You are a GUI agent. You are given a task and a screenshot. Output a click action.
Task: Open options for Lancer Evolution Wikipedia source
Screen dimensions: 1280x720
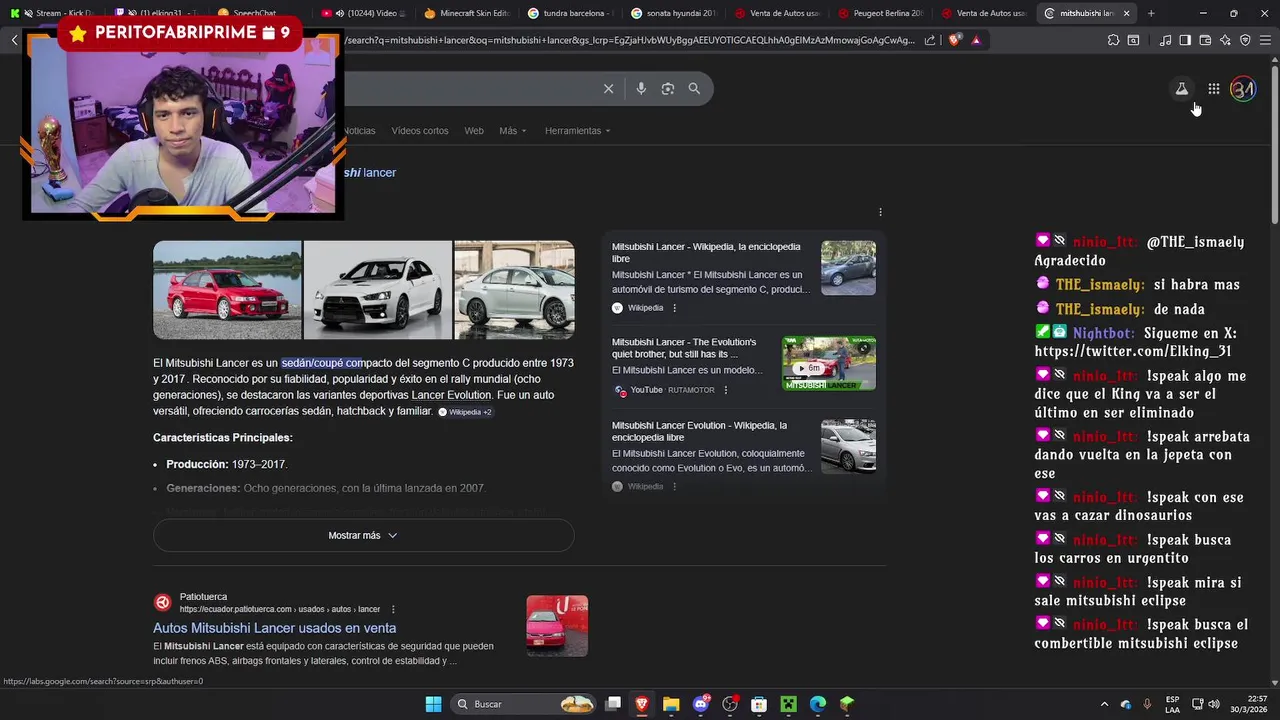coord(674,487)
